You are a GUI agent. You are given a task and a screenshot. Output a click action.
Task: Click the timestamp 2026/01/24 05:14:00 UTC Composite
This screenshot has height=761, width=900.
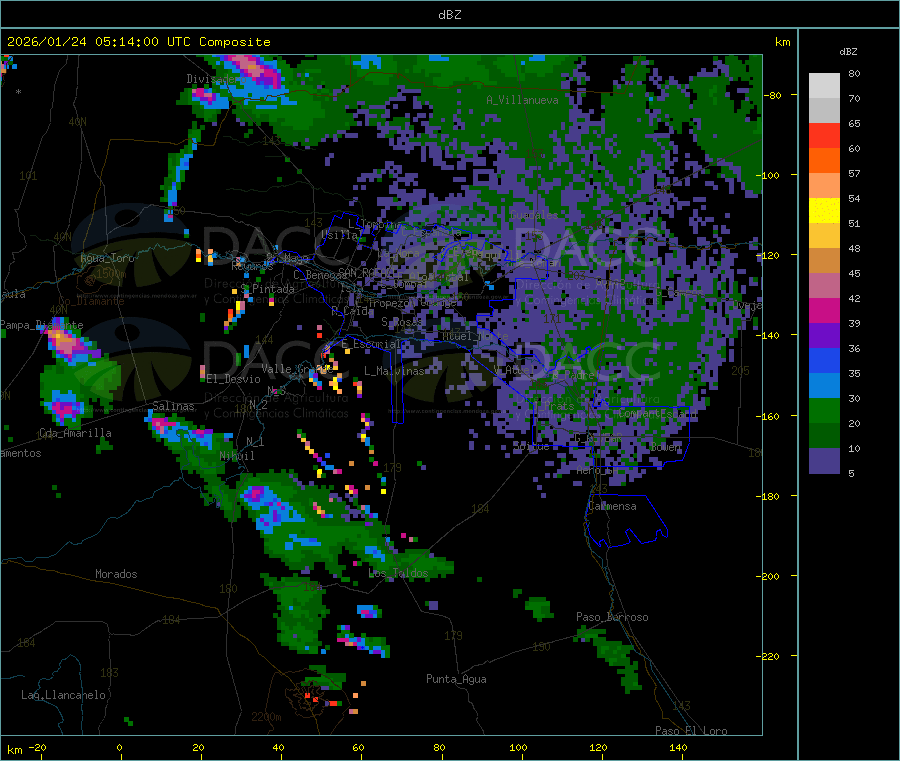pos(139,42)
